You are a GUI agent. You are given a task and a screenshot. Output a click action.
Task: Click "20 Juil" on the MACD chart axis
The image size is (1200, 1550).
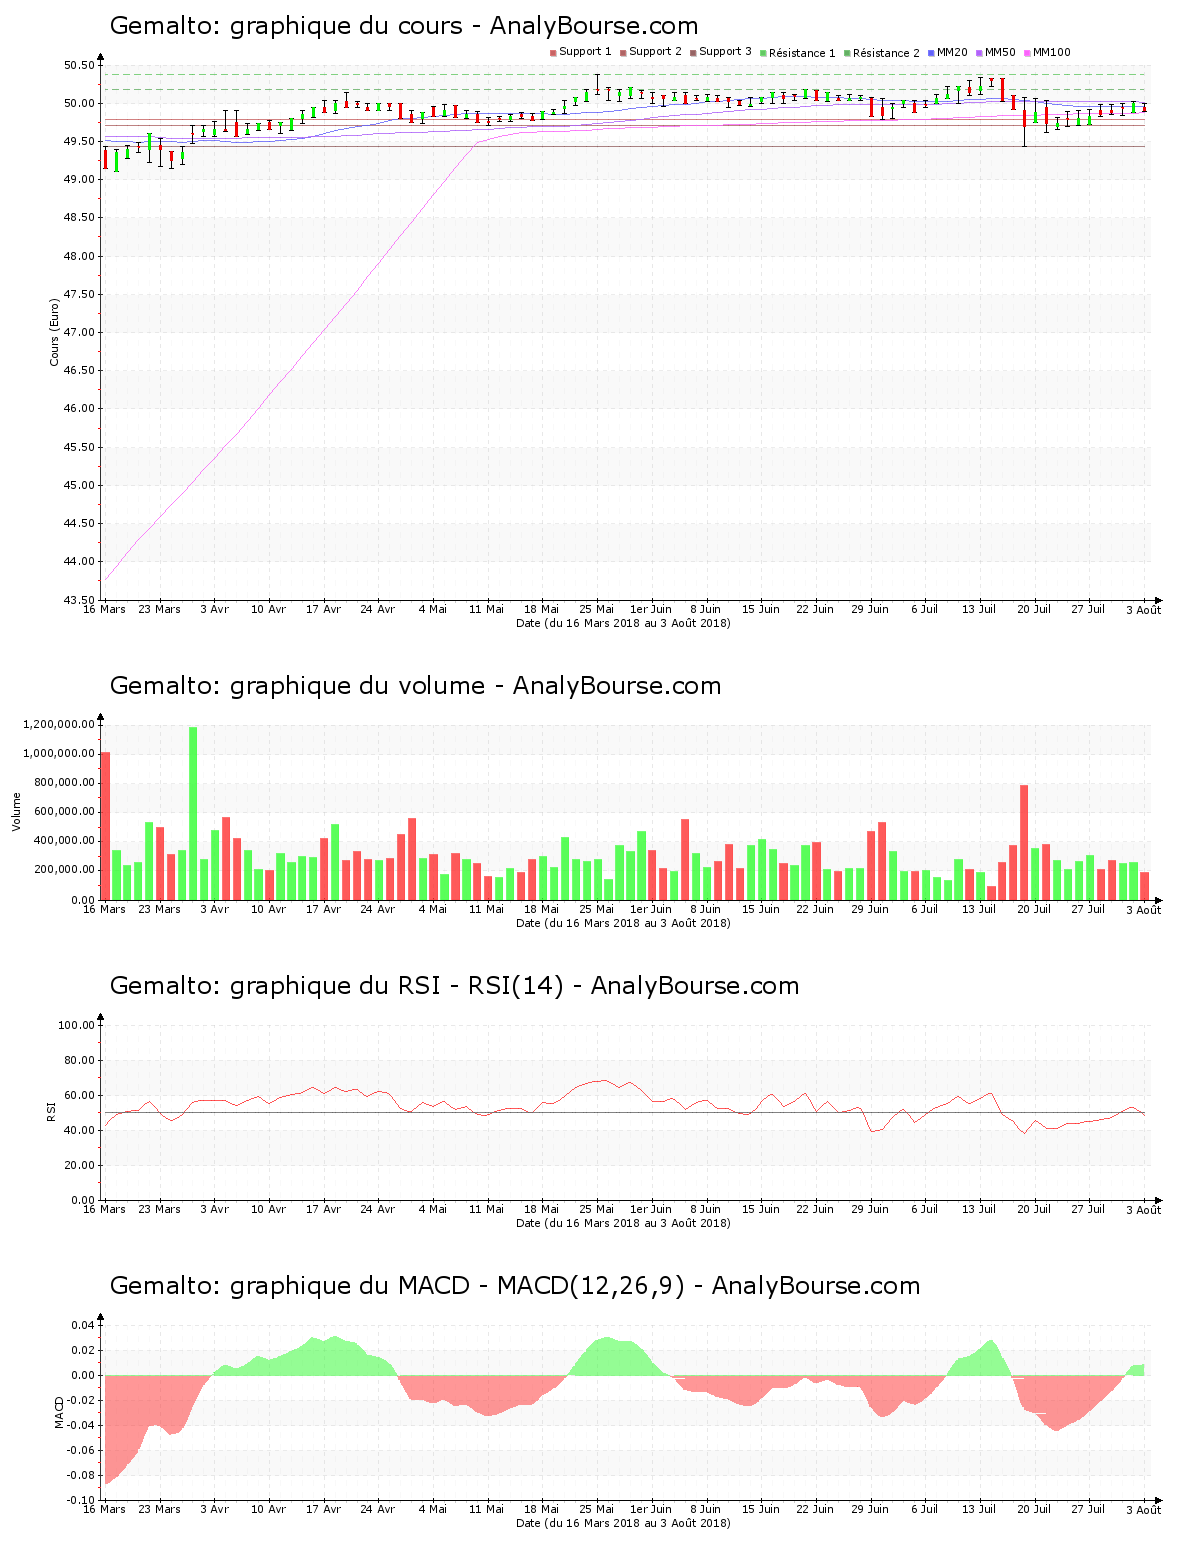(x=1034, y=1509)
